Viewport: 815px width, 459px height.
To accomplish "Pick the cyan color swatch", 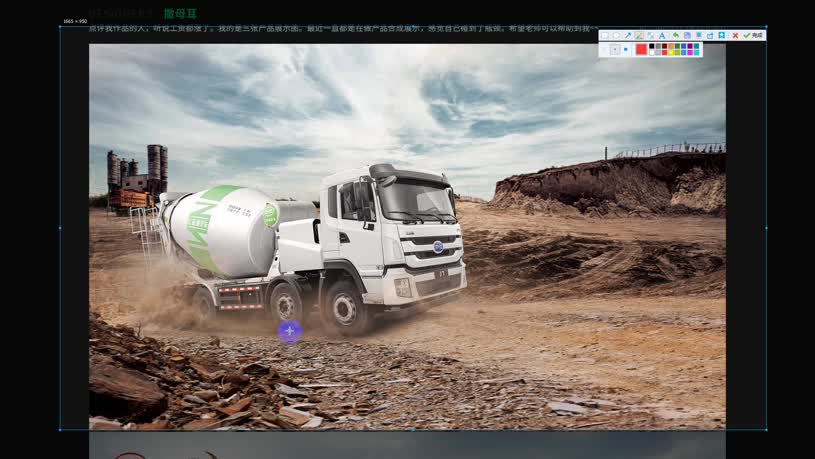I will point(696,53).
